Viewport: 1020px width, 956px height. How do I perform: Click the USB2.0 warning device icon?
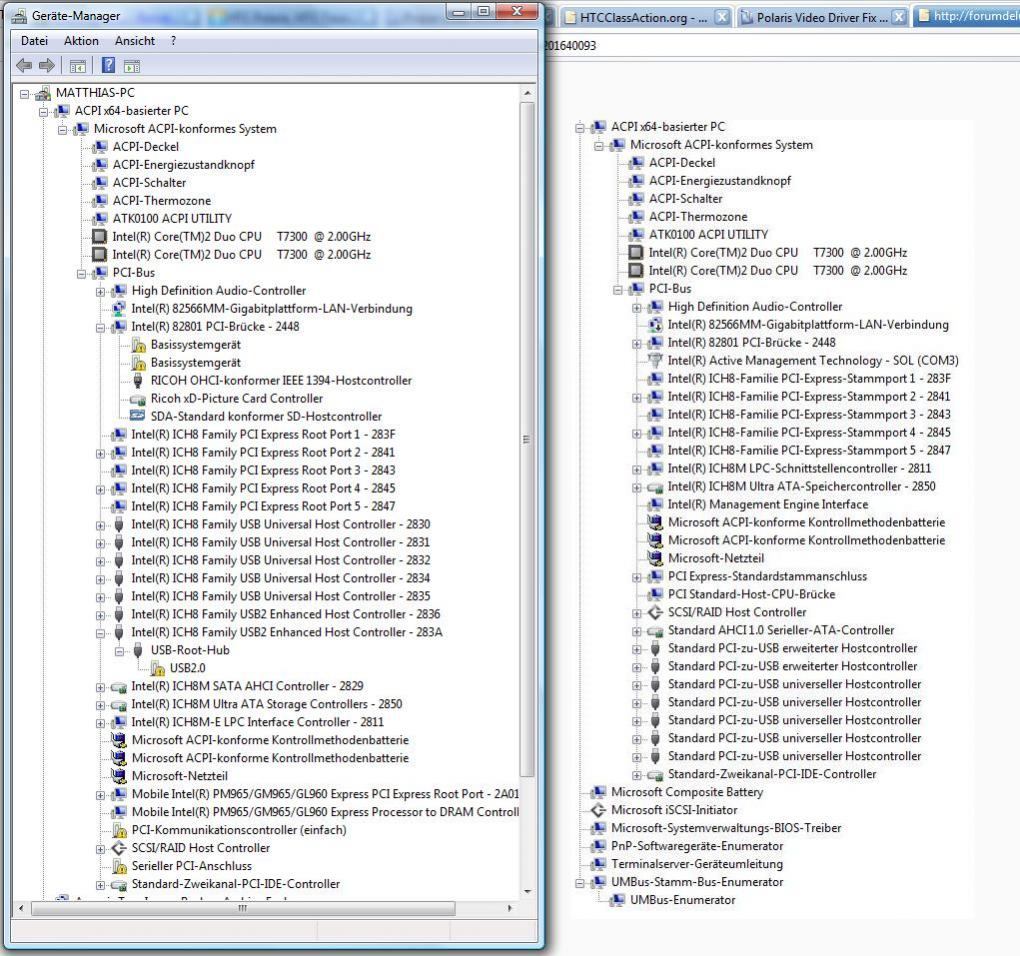157,668
